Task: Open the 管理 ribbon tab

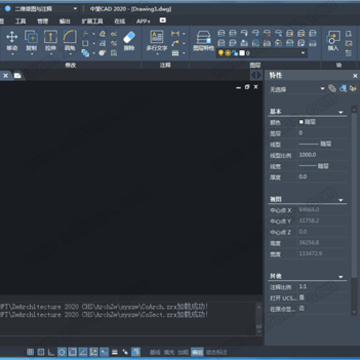Action: (43, 21)
